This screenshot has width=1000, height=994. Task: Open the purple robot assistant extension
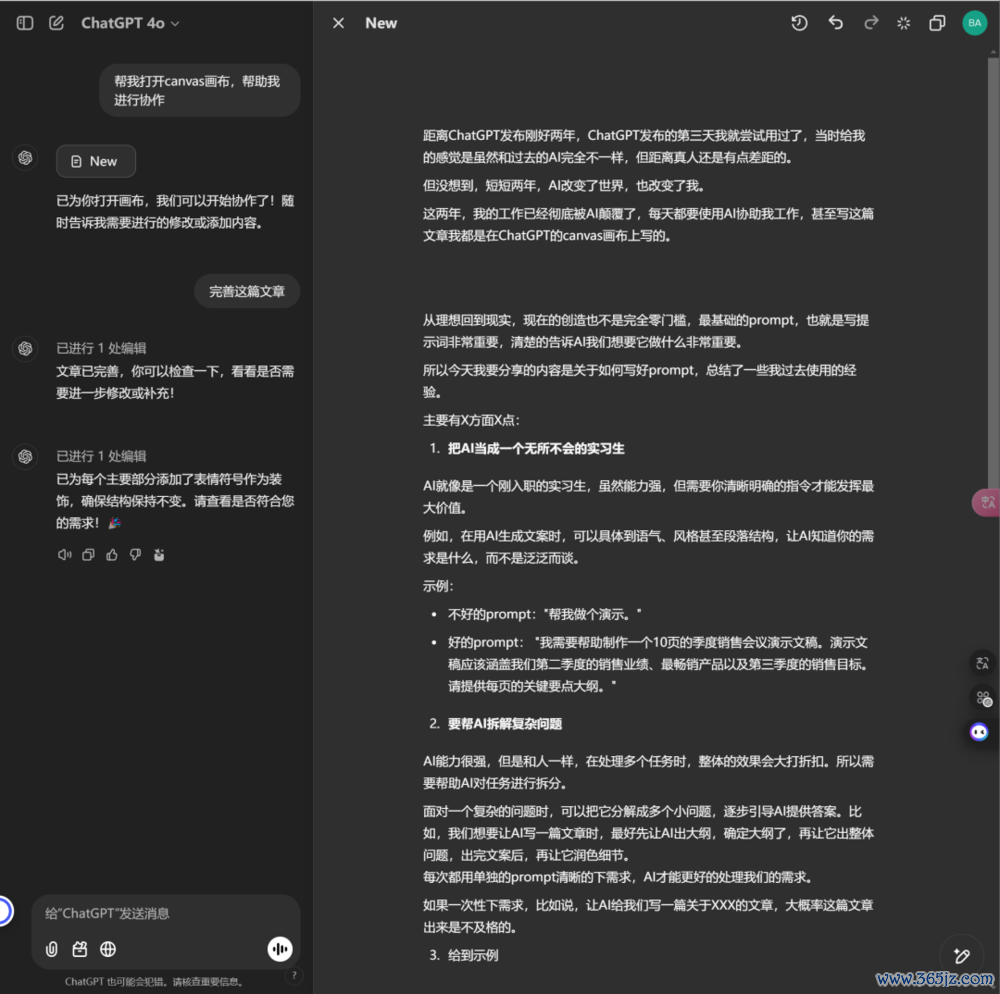979,731
